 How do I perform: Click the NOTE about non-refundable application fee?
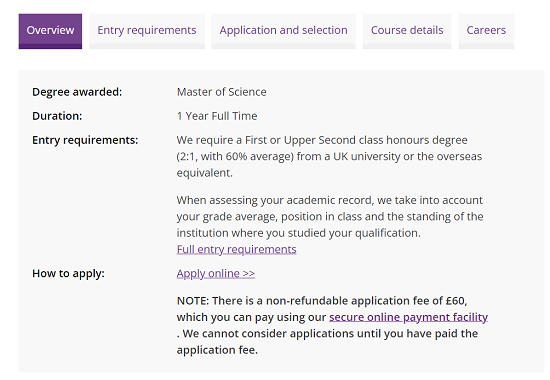[x=332, y=325]
